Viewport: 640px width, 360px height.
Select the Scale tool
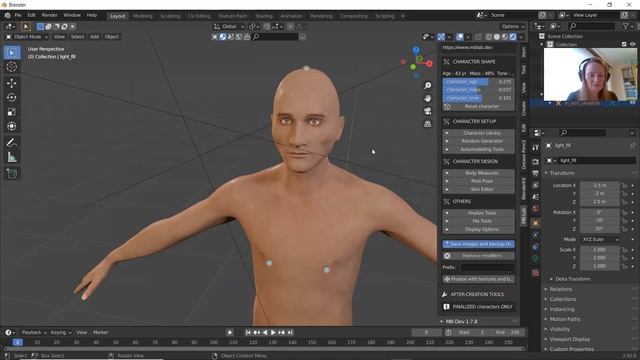pos(12,112)
